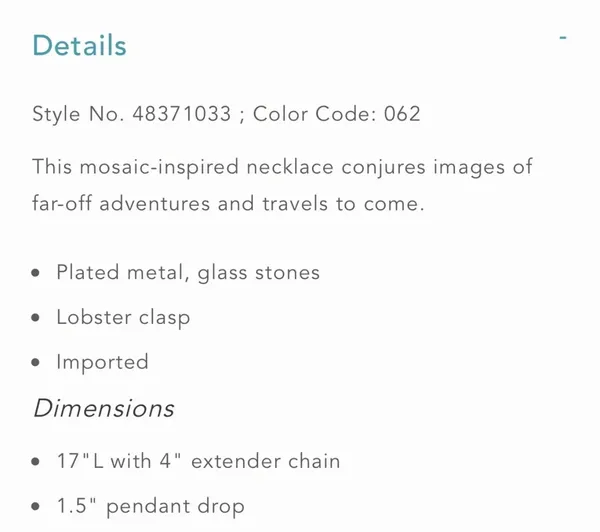Click the Details section heading
The width and height of the screenshot is (600, 532).
coord(79,46)
